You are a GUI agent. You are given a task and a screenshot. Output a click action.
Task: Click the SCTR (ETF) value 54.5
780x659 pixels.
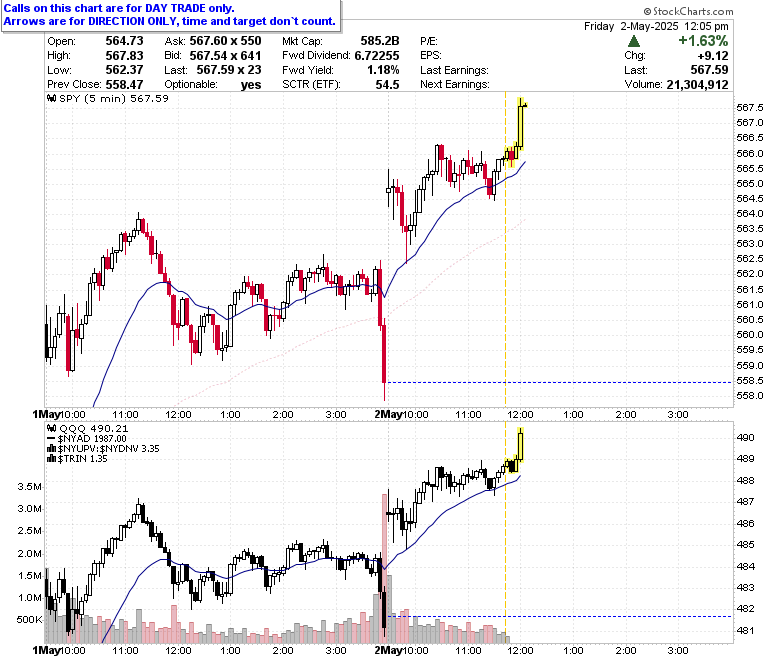[388, 84]
